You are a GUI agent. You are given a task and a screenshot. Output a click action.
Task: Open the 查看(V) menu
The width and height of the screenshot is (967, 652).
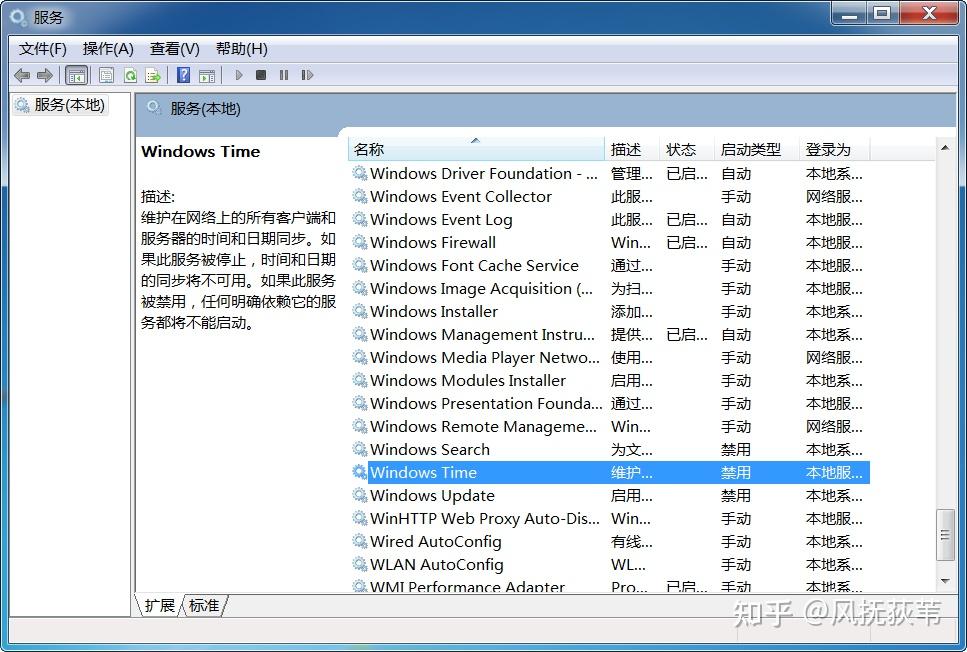pos(175,49)
